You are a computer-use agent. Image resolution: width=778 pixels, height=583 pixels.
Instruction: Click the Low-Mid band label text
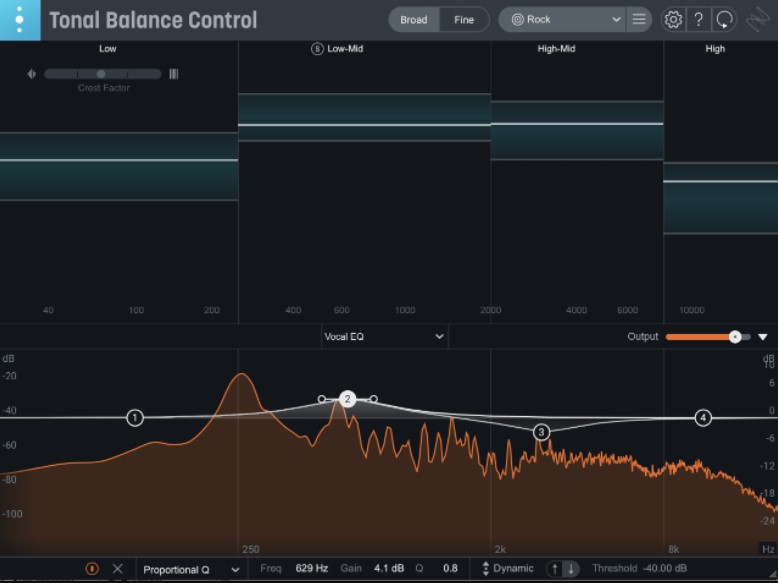[345, 49]
